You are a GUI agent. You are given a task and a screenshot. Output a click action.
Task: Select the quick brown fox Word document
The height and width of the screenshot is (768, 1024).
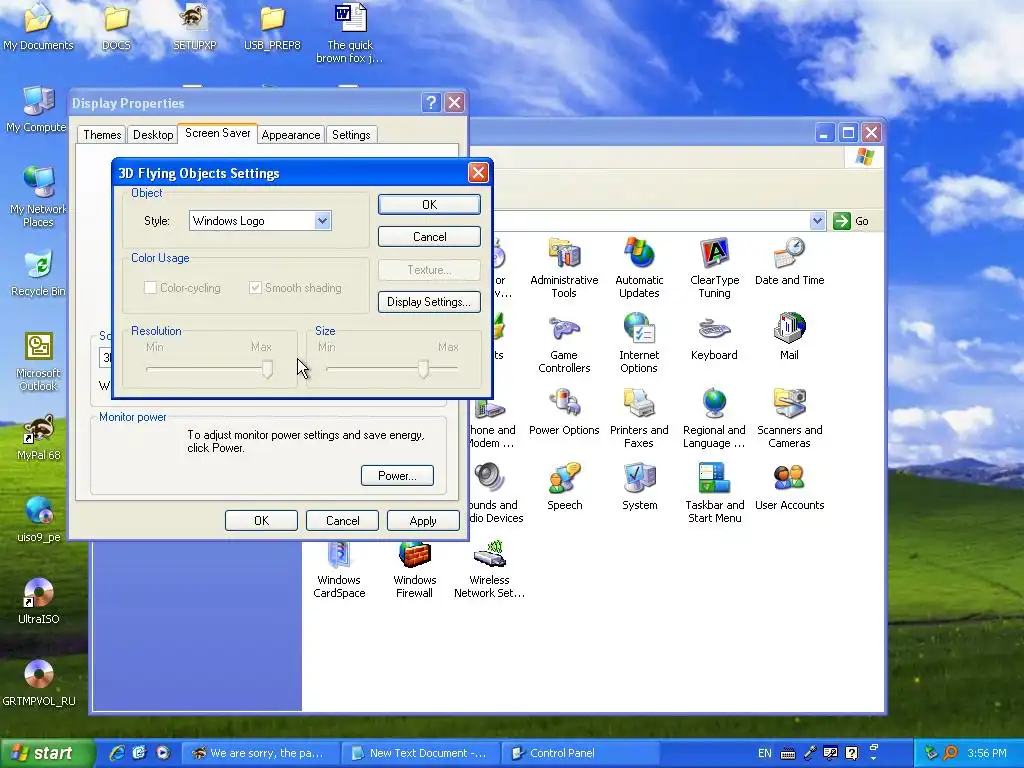point(350,33)
